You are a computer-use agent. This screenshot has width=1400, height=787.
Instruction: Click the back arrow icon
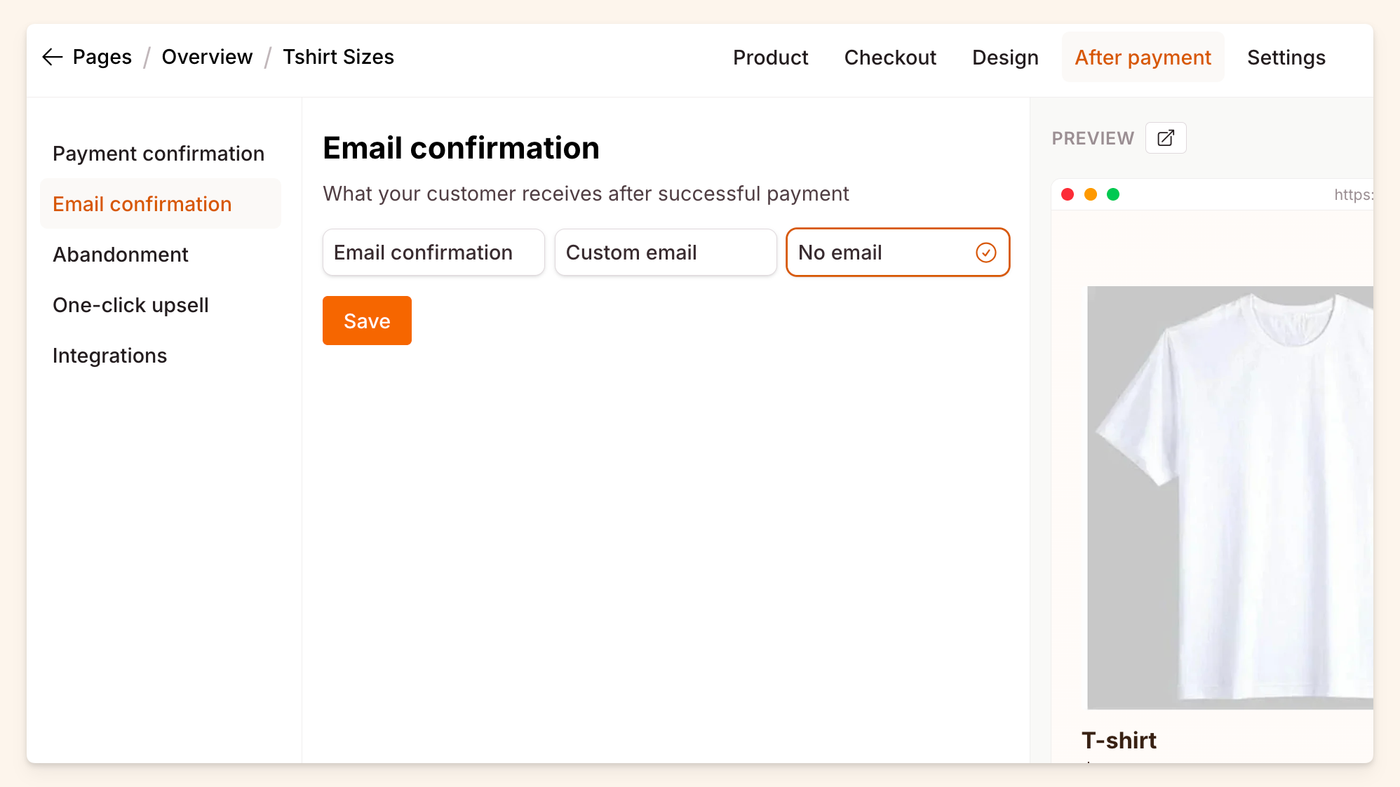[52, 57]
